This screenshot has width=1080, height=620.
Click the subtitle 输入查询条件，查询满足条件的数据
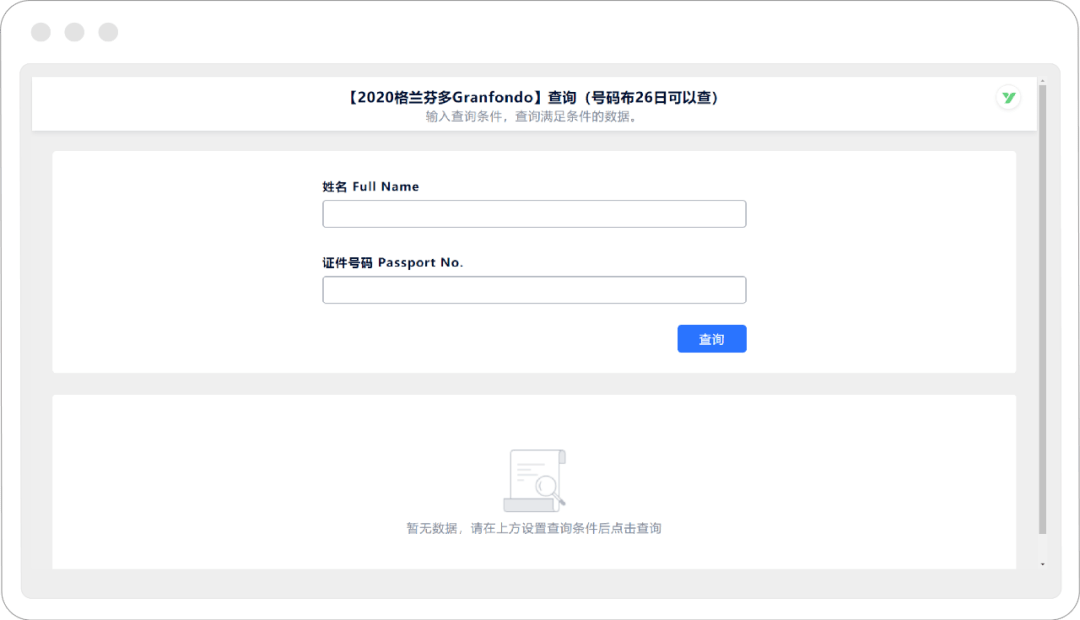532,116
